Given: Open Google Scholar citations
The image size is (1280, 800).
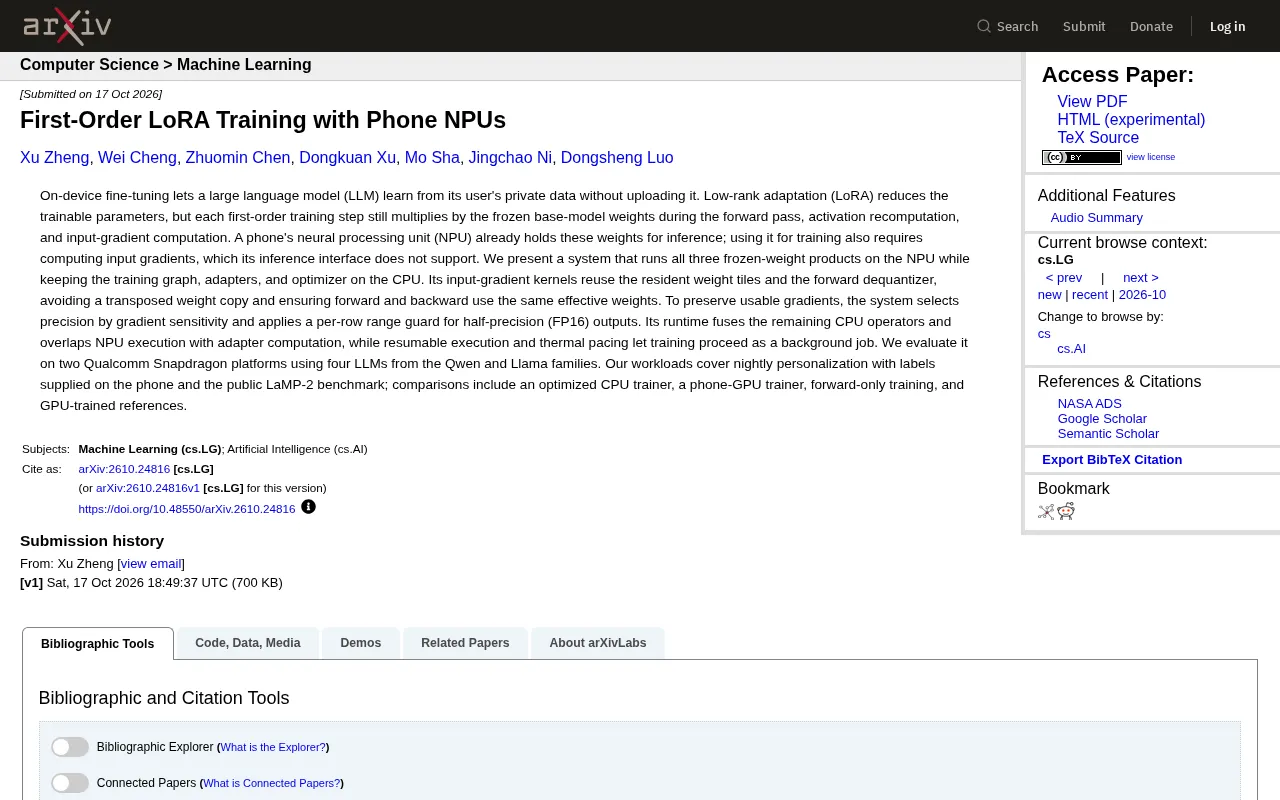Looking at the screenshot, I should pos(1102,419).
